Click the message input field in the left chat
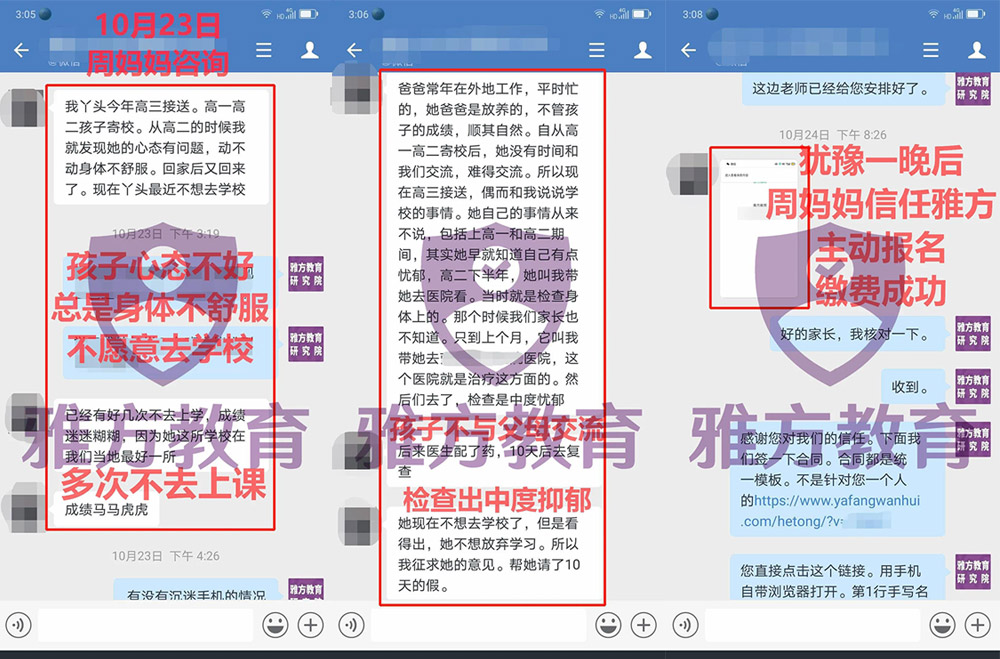Image resolution: width=1000 pixels, height=659 pixels. [x=145, y=625]
